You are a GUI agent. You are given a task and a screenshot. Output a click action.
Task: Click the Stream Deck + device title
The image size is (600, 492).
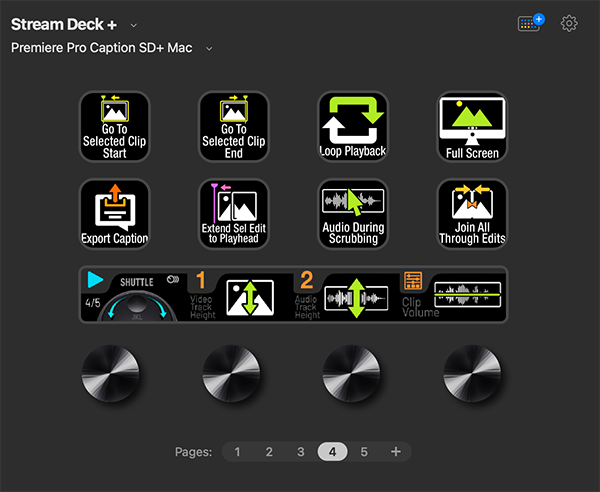tap(64, 24)
